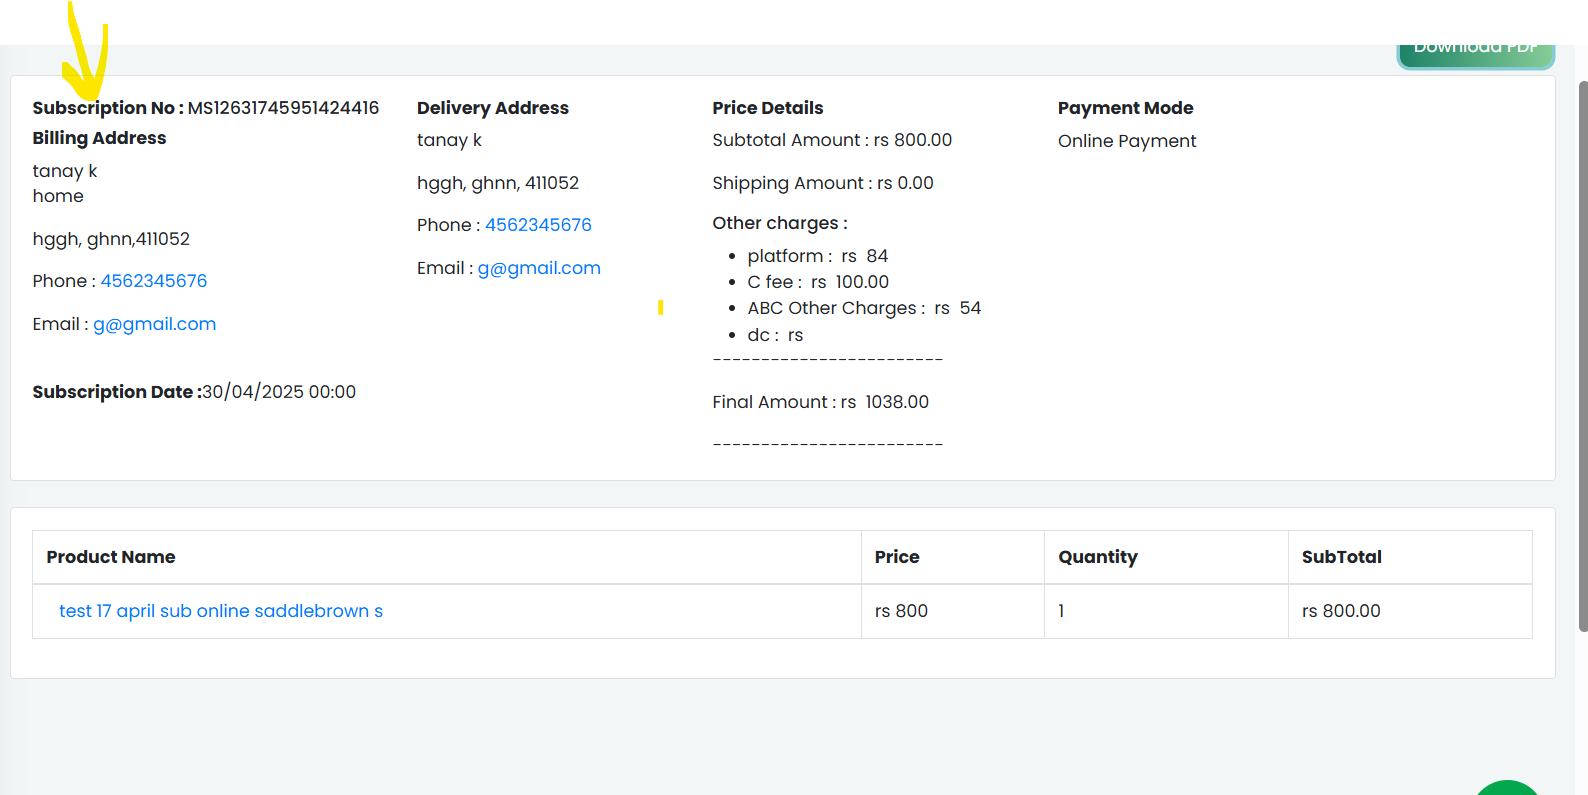
Task: Select the Quantity column header
Action: pos(1098,557)
